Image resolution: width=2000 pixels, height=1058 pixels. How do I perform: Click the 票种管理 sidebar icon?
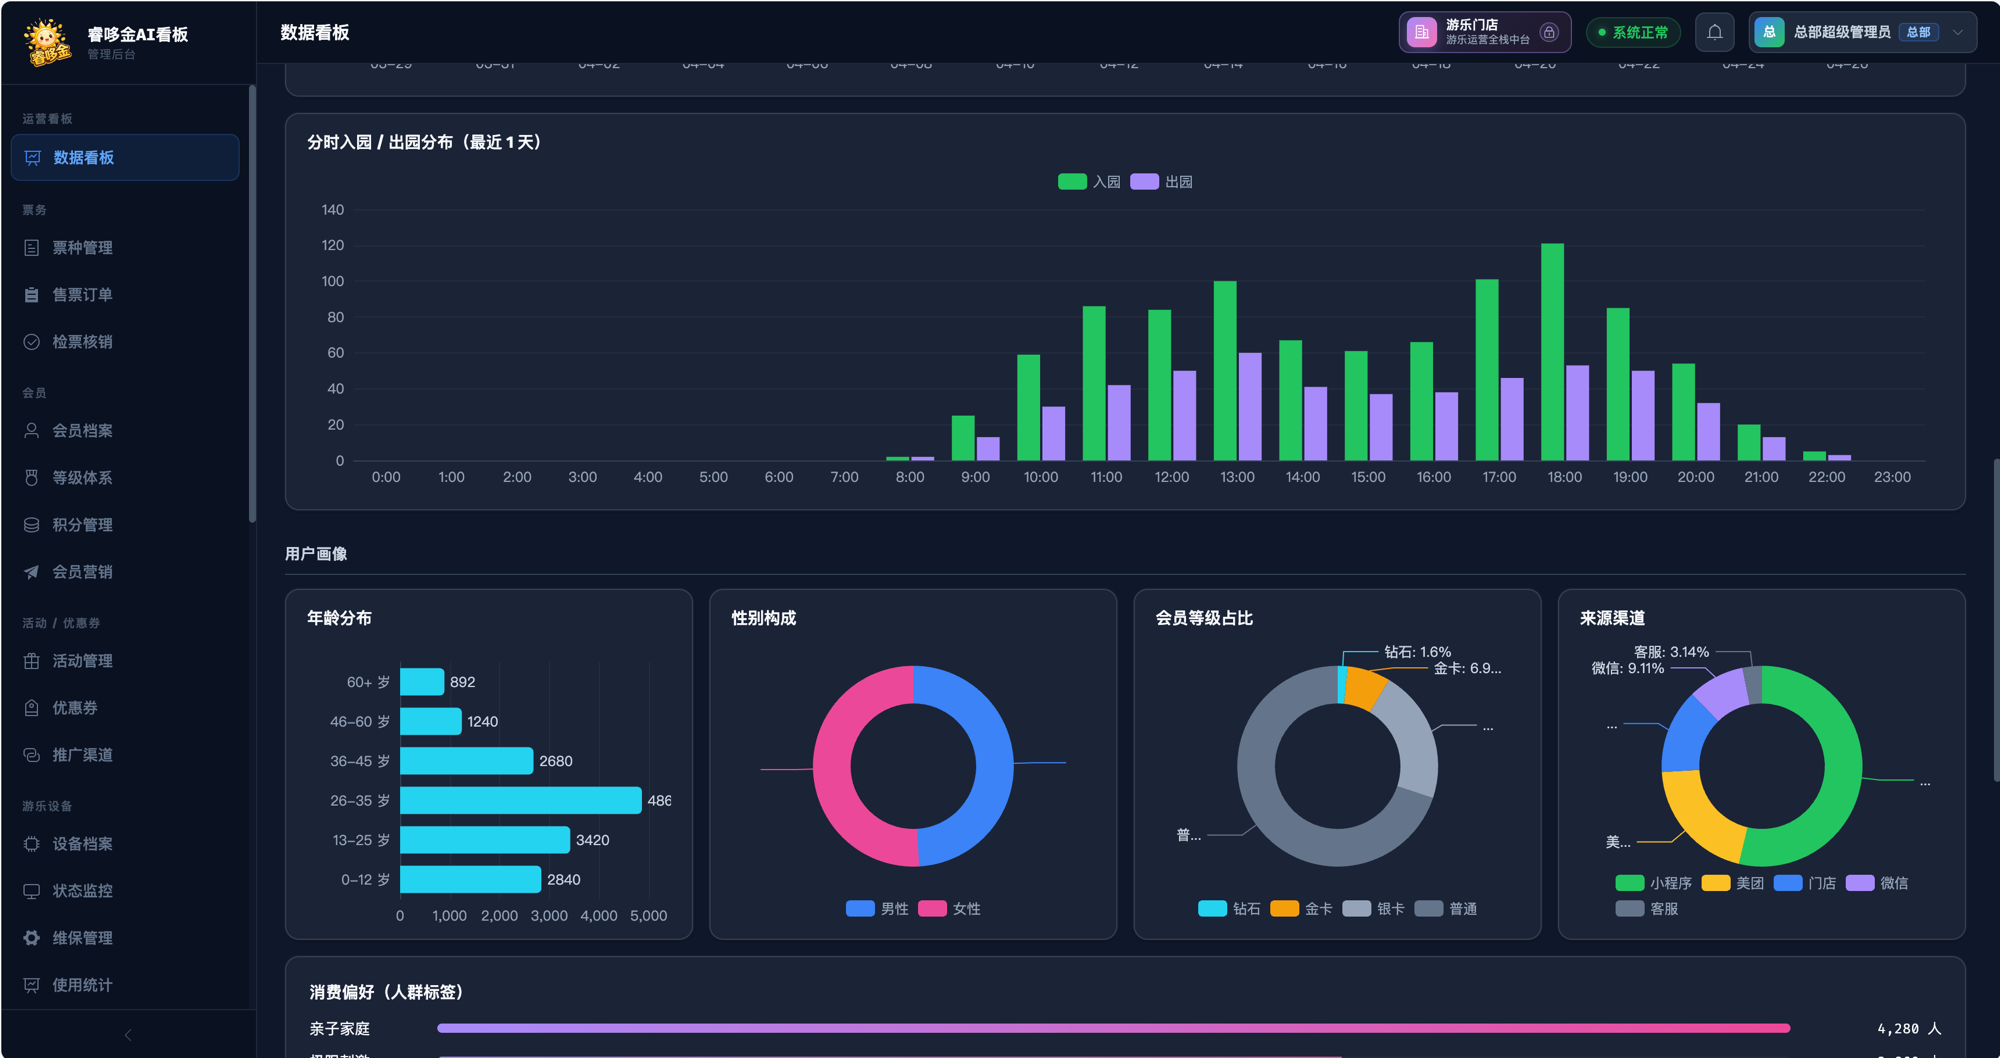32,248
